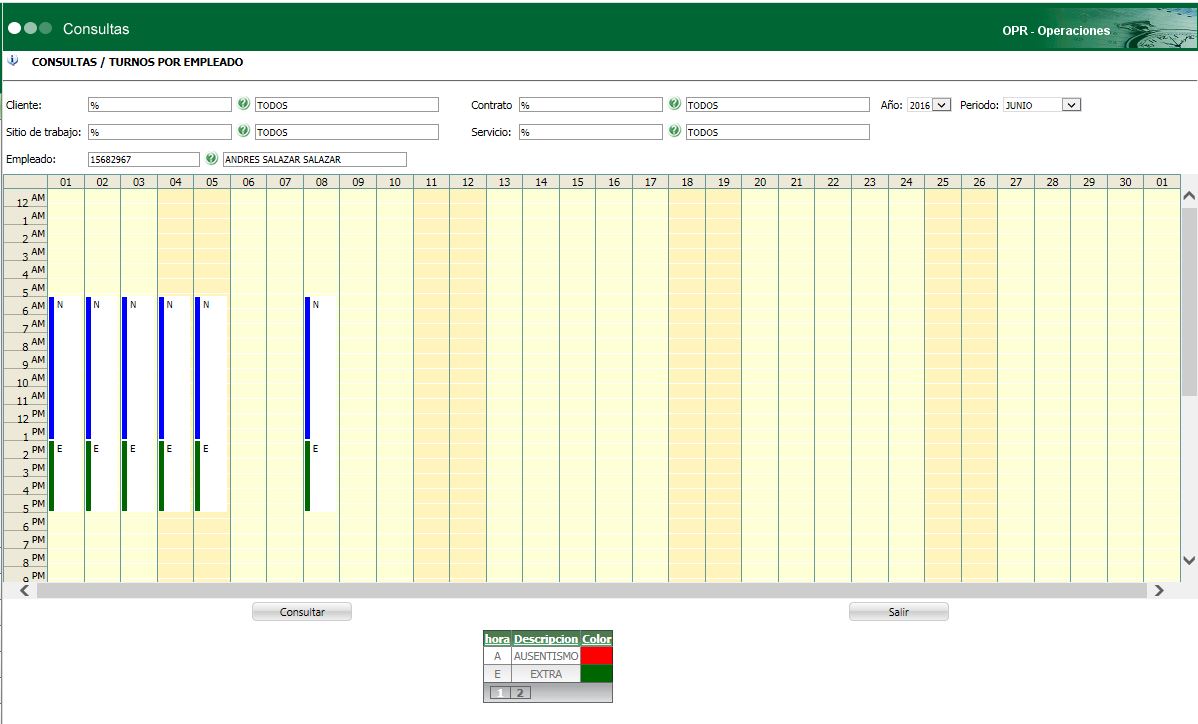Click the ANDRES SALAZAR SALAZAR name field
1198x724 pixels.
tap(315, 159)
